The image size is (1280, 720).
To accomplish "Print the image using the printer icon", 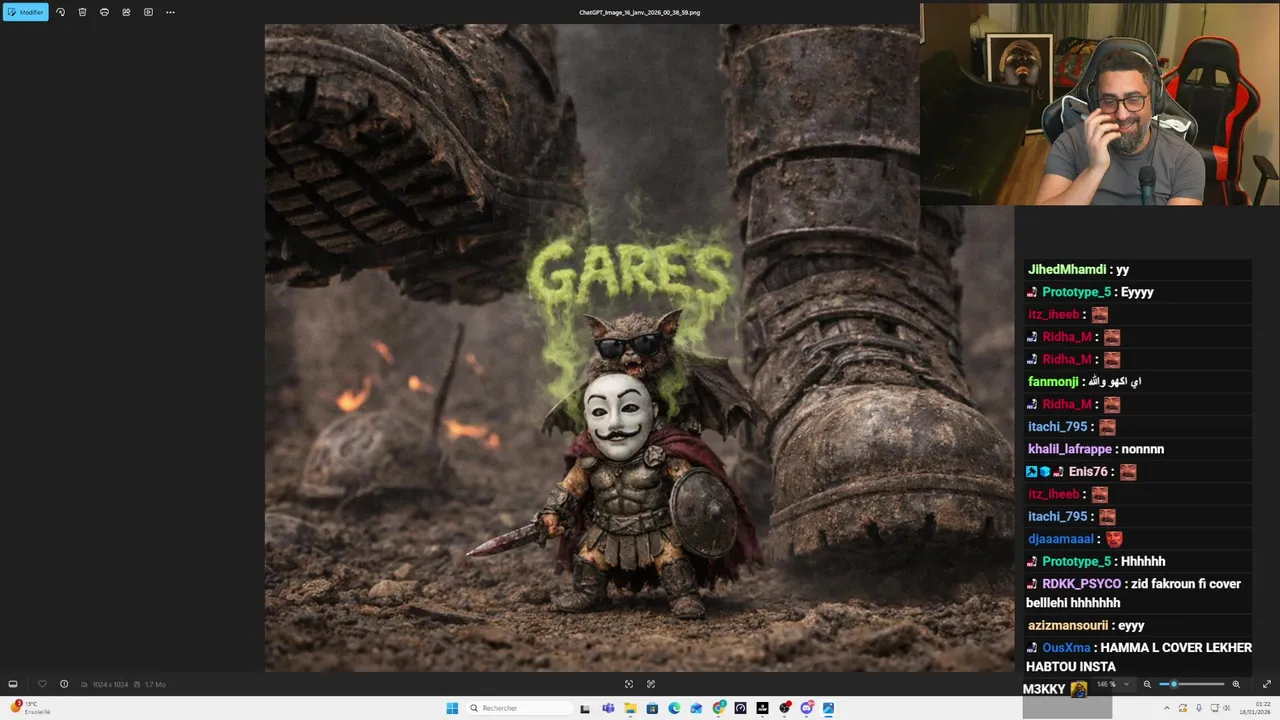I will coord(104,12).
